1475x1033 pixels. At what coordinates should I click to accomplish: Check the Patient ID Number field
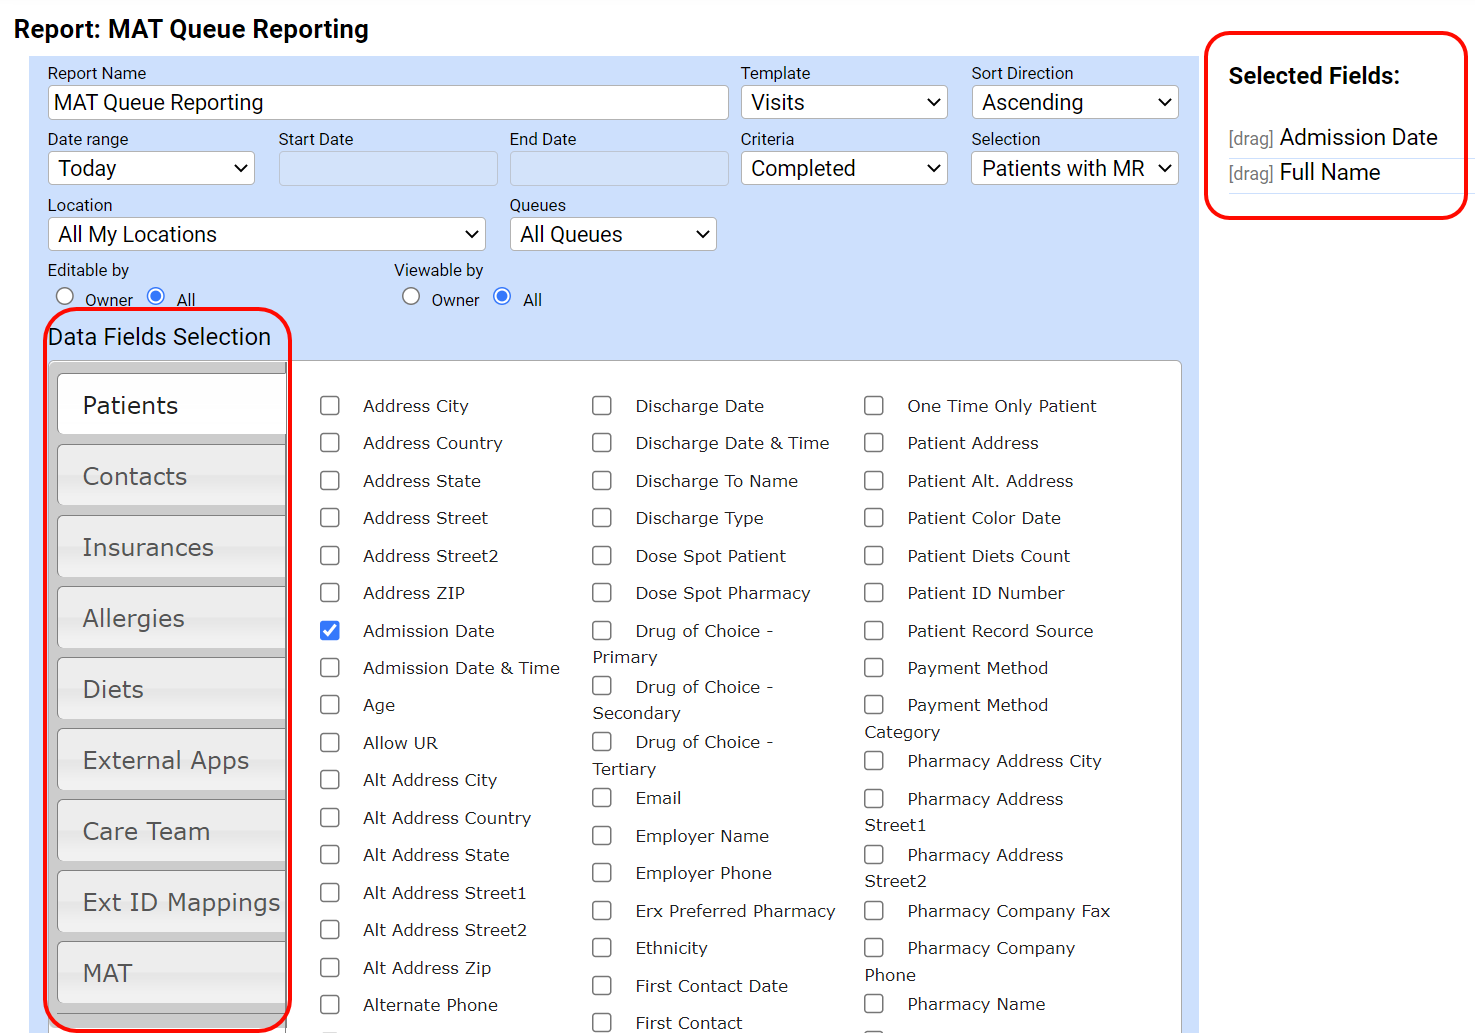(874, 593)
